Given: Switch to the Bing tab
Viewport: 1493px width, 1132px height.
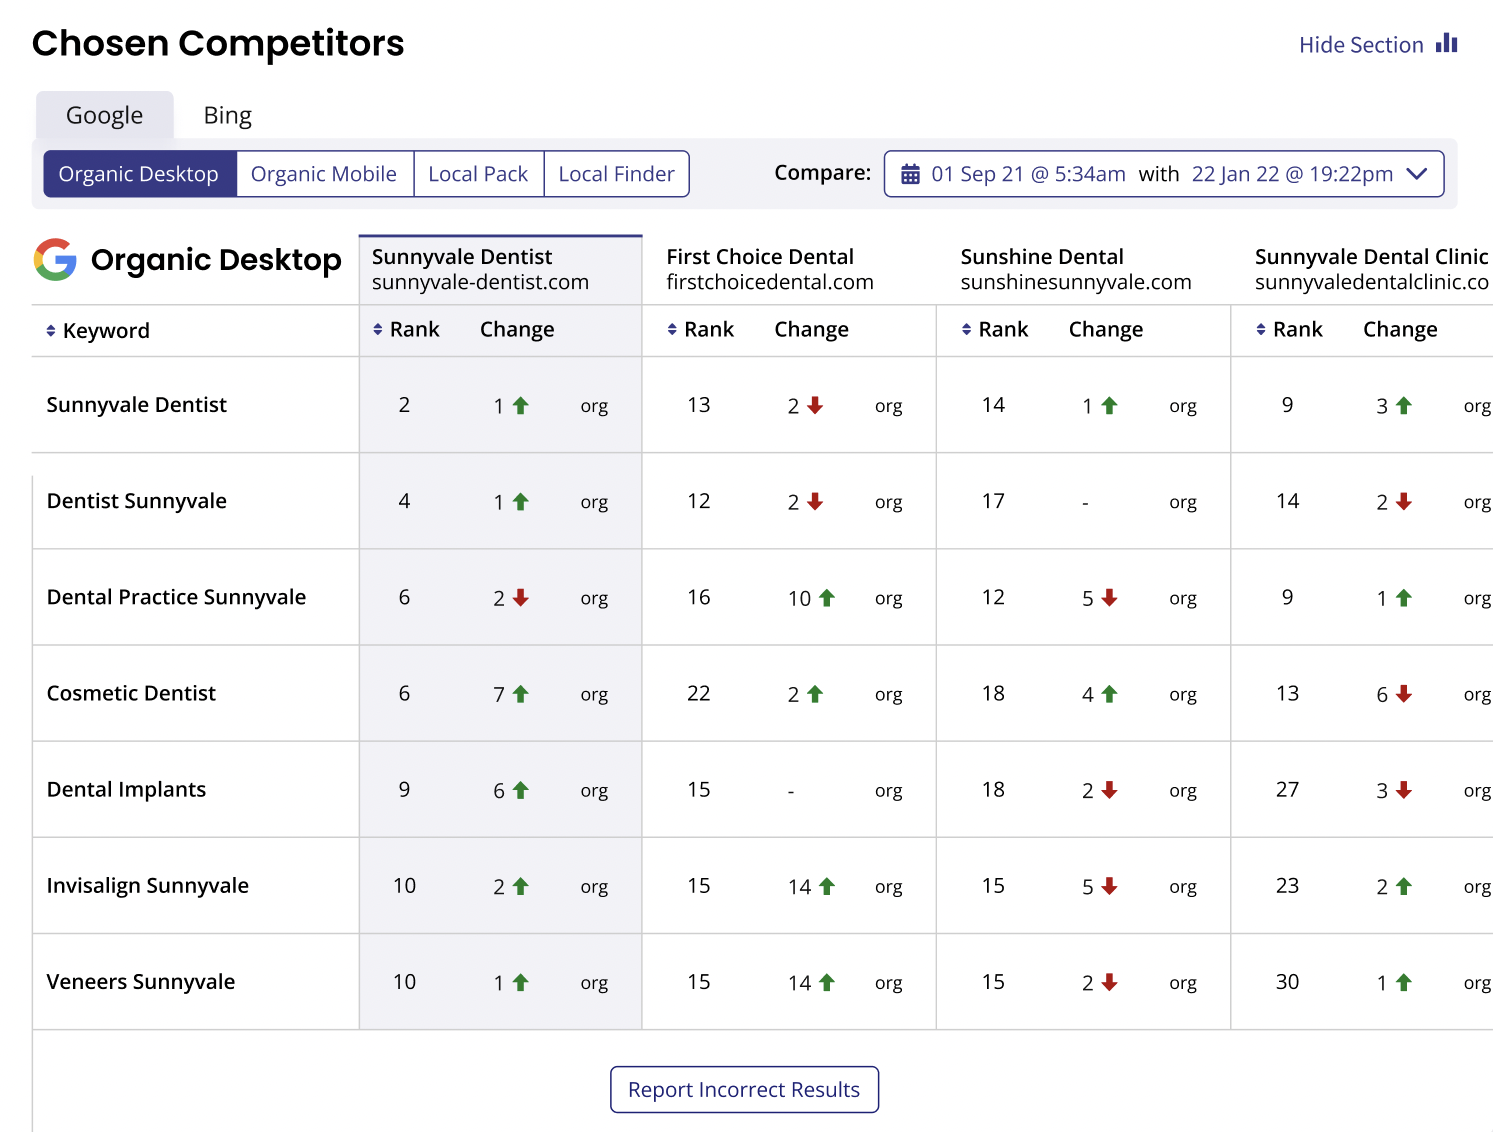Looking at the screenshot, I should (228, 116).
